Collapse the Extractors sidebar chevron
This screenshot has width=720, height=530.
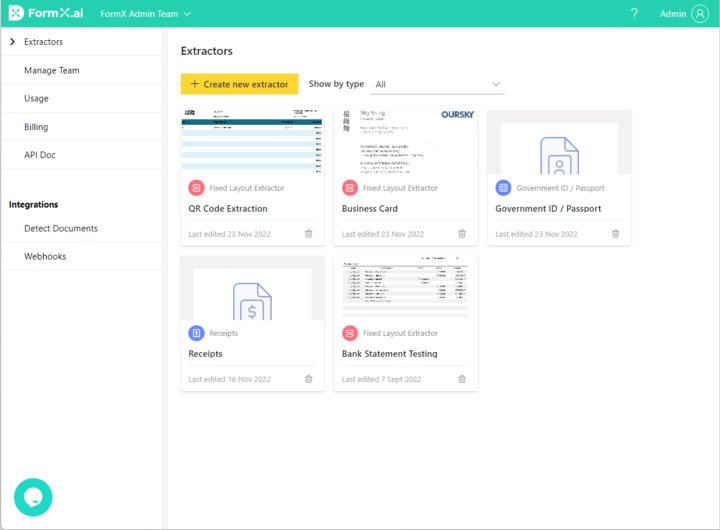point(11,42)
